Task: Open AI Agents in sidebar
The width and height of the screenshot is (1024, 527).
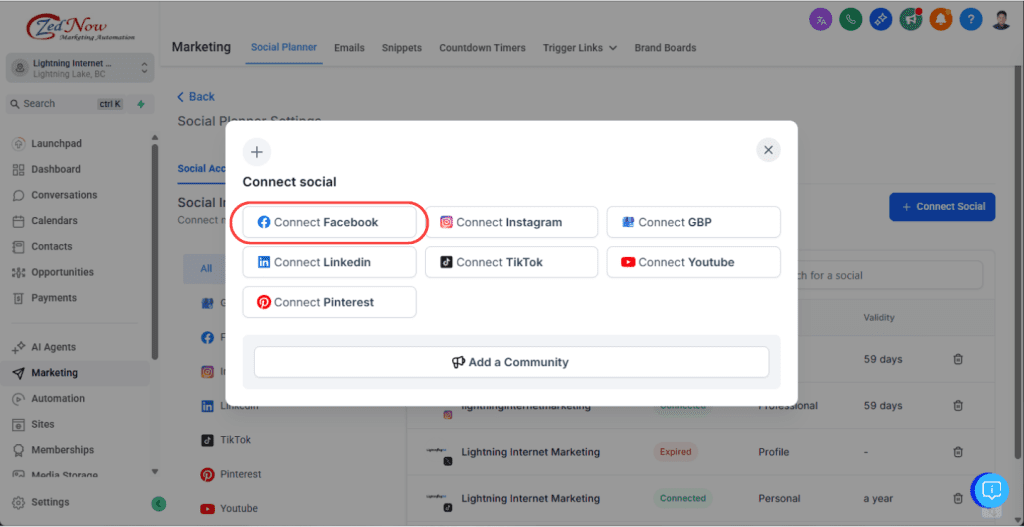Action: pos(53,347)
